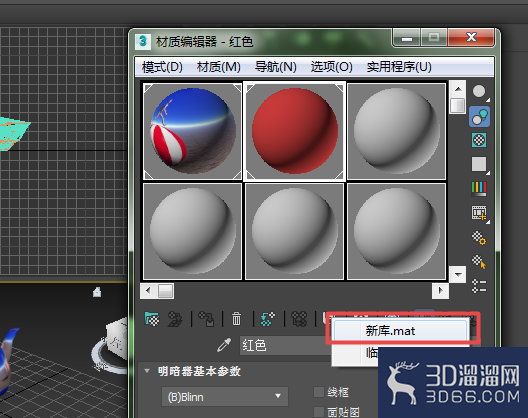Click the sample slots scroll right arrow
The image size is (528, 418).
[x=440, y=290]
